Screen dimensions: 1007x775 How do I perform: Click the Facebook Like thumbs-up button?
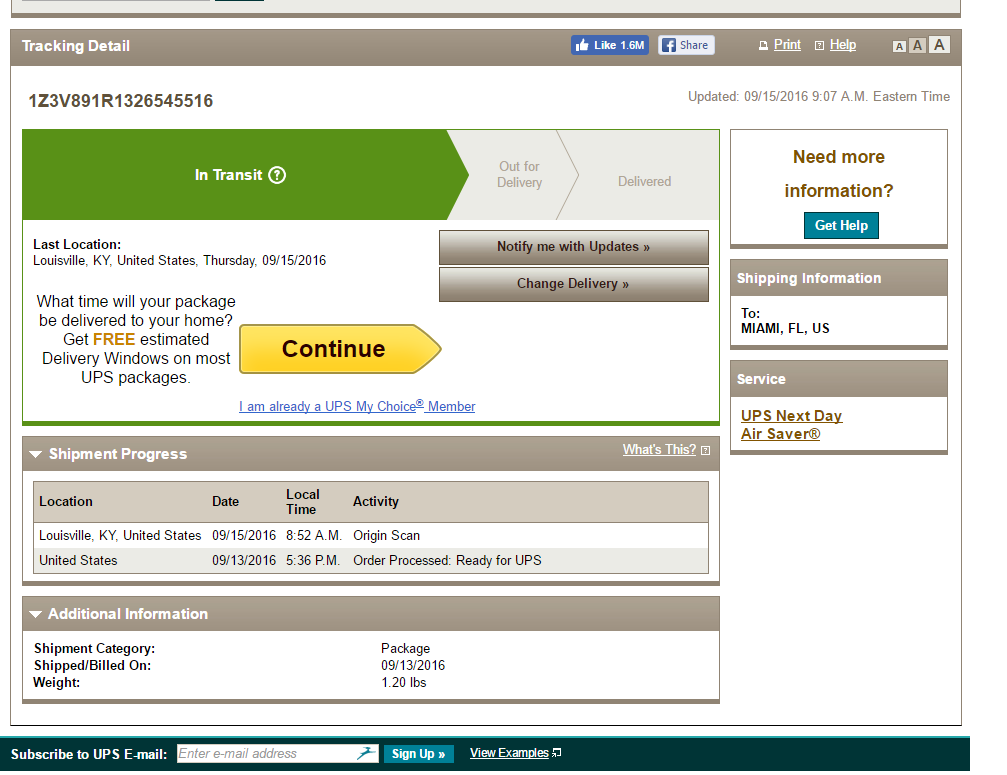click(x=609, y=45)
